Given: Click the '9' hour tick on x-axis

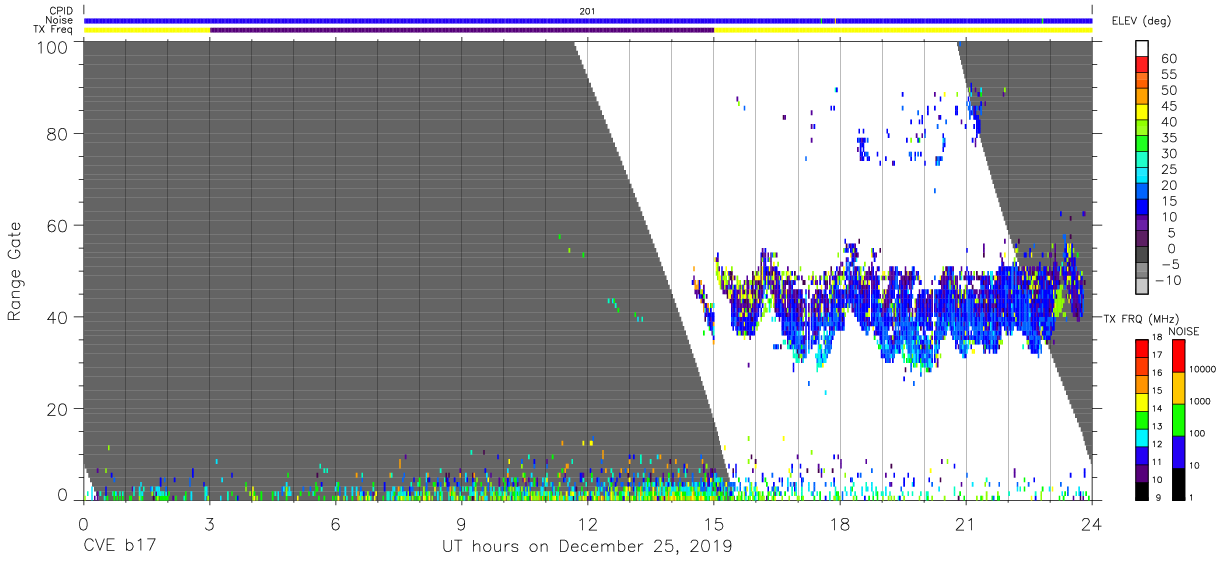Looking at the screenshot, I should point(462,523).
